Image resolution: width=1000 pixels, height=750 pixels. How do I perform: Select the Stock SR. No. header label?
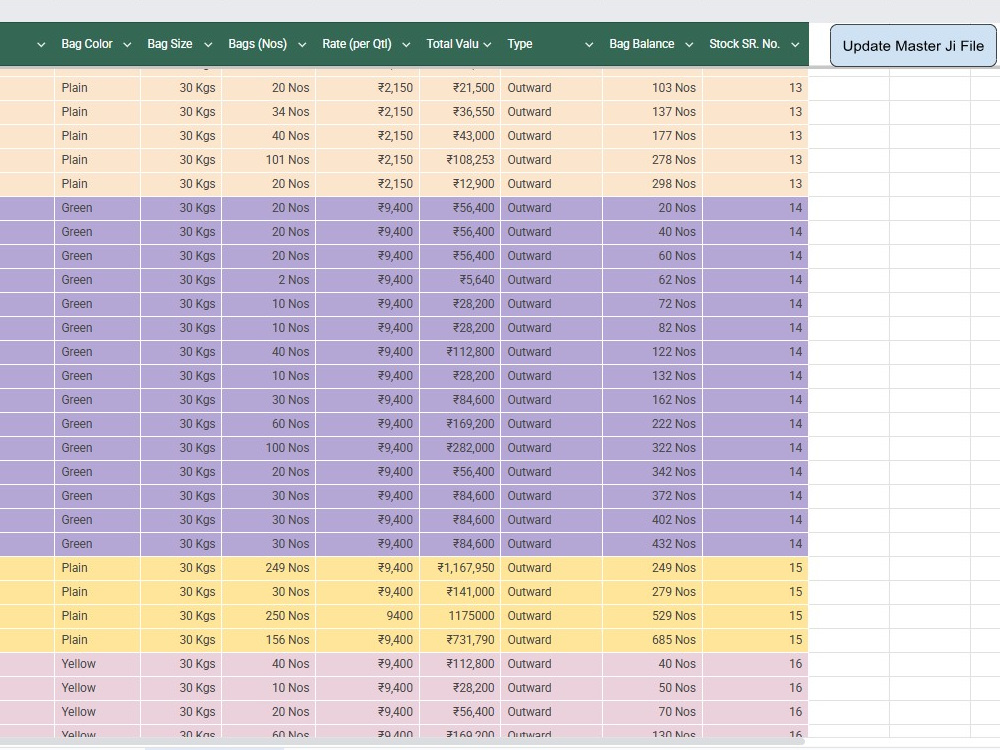[x=744, y=44]
